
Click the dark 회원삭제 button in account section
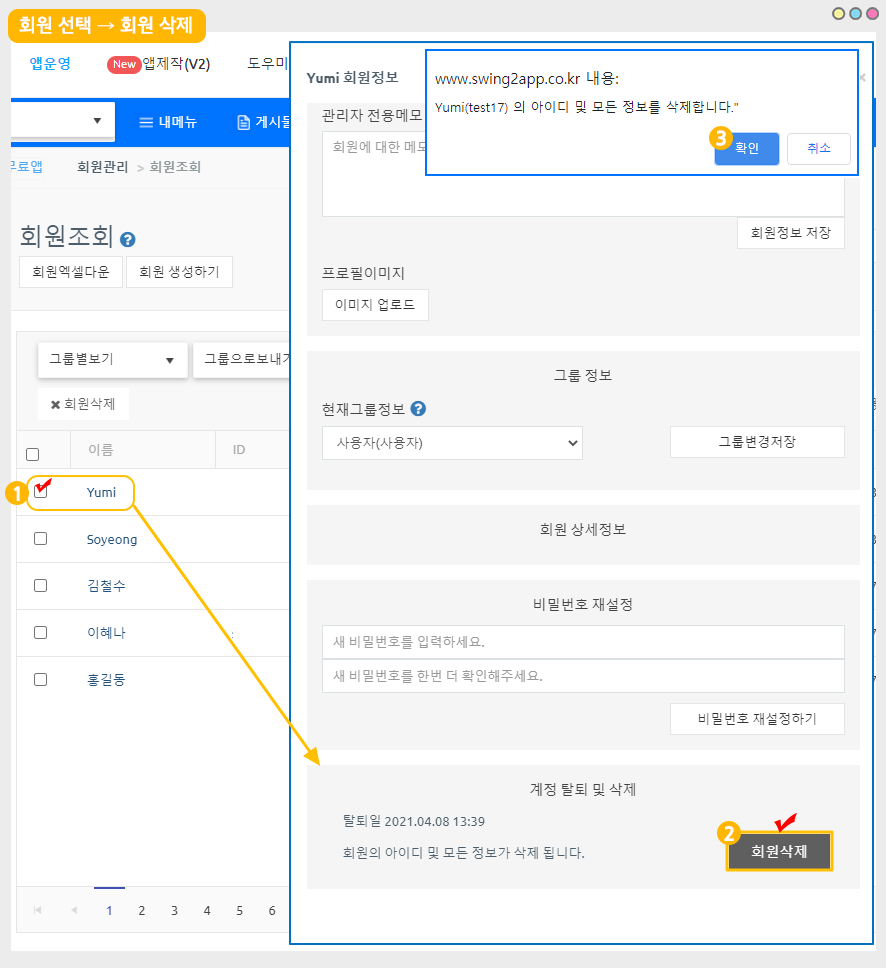pyautogui.click(x=779, y=852)
